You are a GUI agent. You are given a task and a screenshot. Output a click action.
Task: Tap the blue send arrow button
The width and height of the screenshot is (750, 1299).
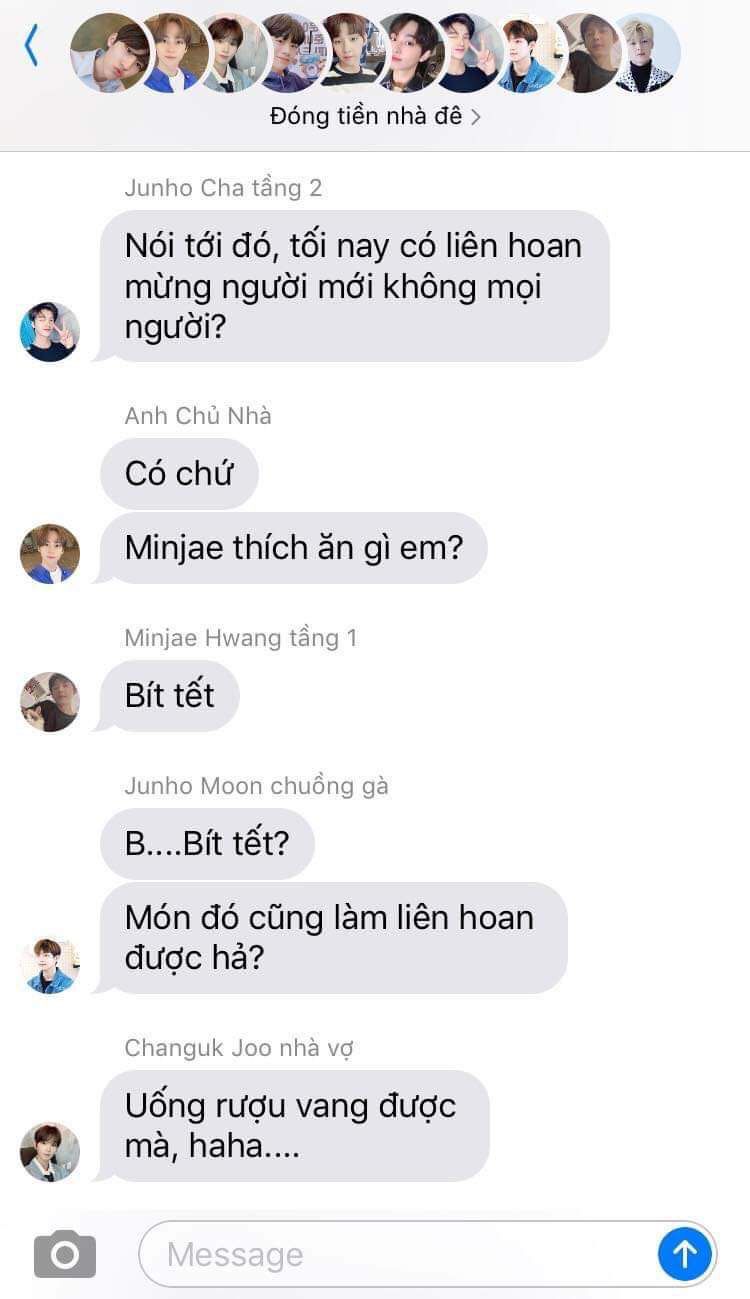pos(685,1254)
